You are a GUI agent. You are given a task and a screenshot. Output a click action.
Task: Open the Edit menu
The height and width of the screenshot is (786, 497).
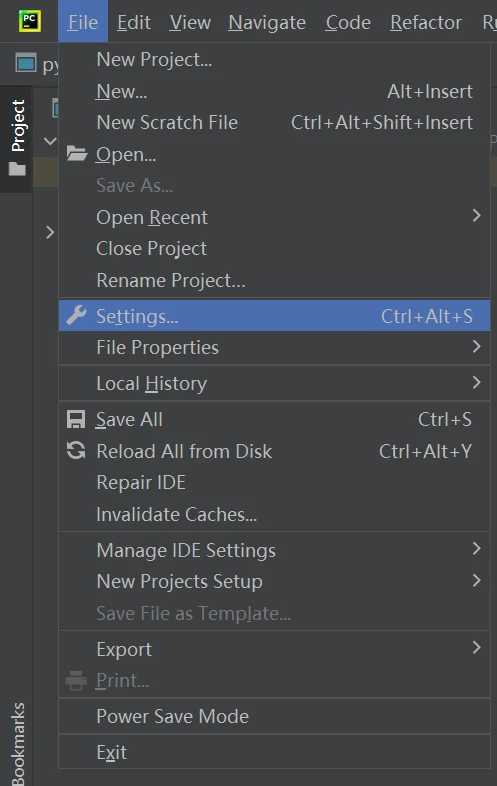click(x=133, y=22)
